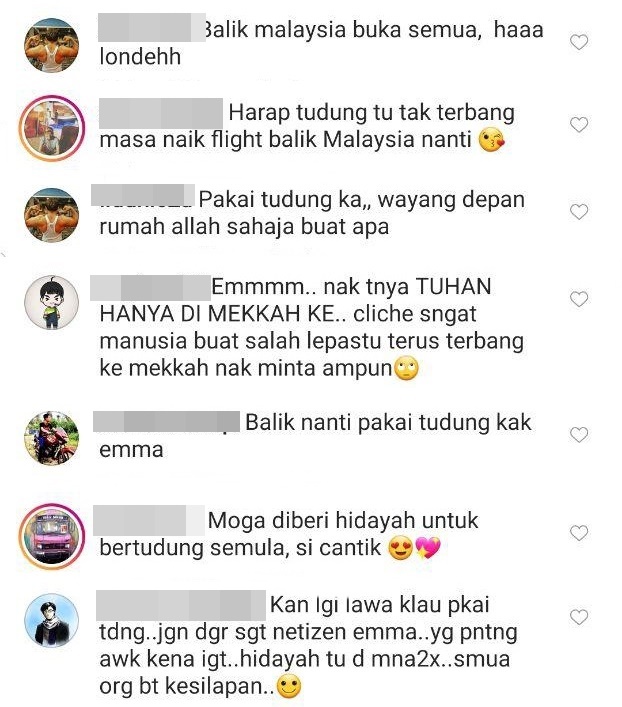Screen dimensions: 622x707
Task: Like the 'Harap tudung tu tak terbang' comment
Action: tap(579, 124)
